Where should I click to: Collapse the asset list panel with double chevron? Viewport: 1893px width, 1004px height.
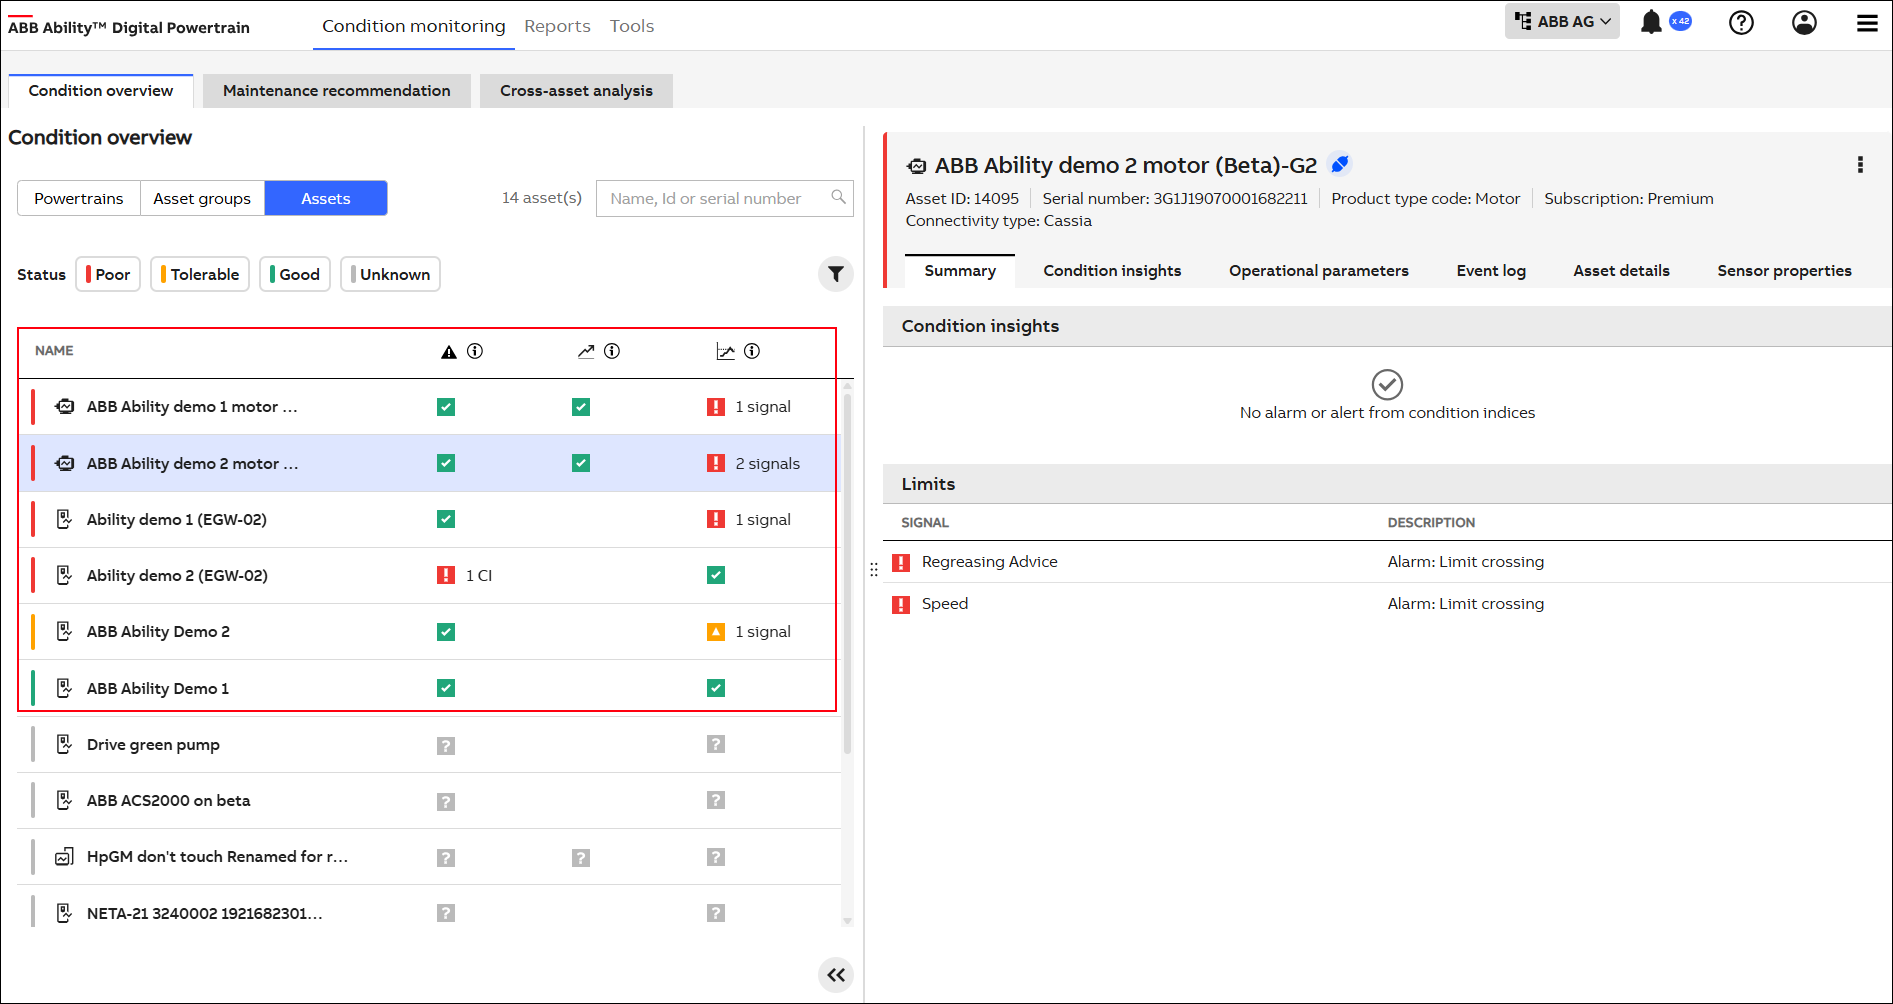point(836,975)
